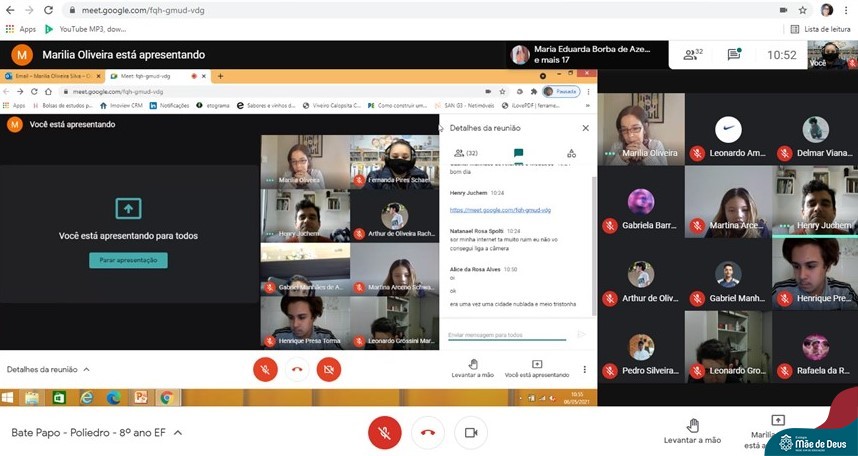Click the red hang up call button
Screen dimensions: 858x456
pos(428,432)
